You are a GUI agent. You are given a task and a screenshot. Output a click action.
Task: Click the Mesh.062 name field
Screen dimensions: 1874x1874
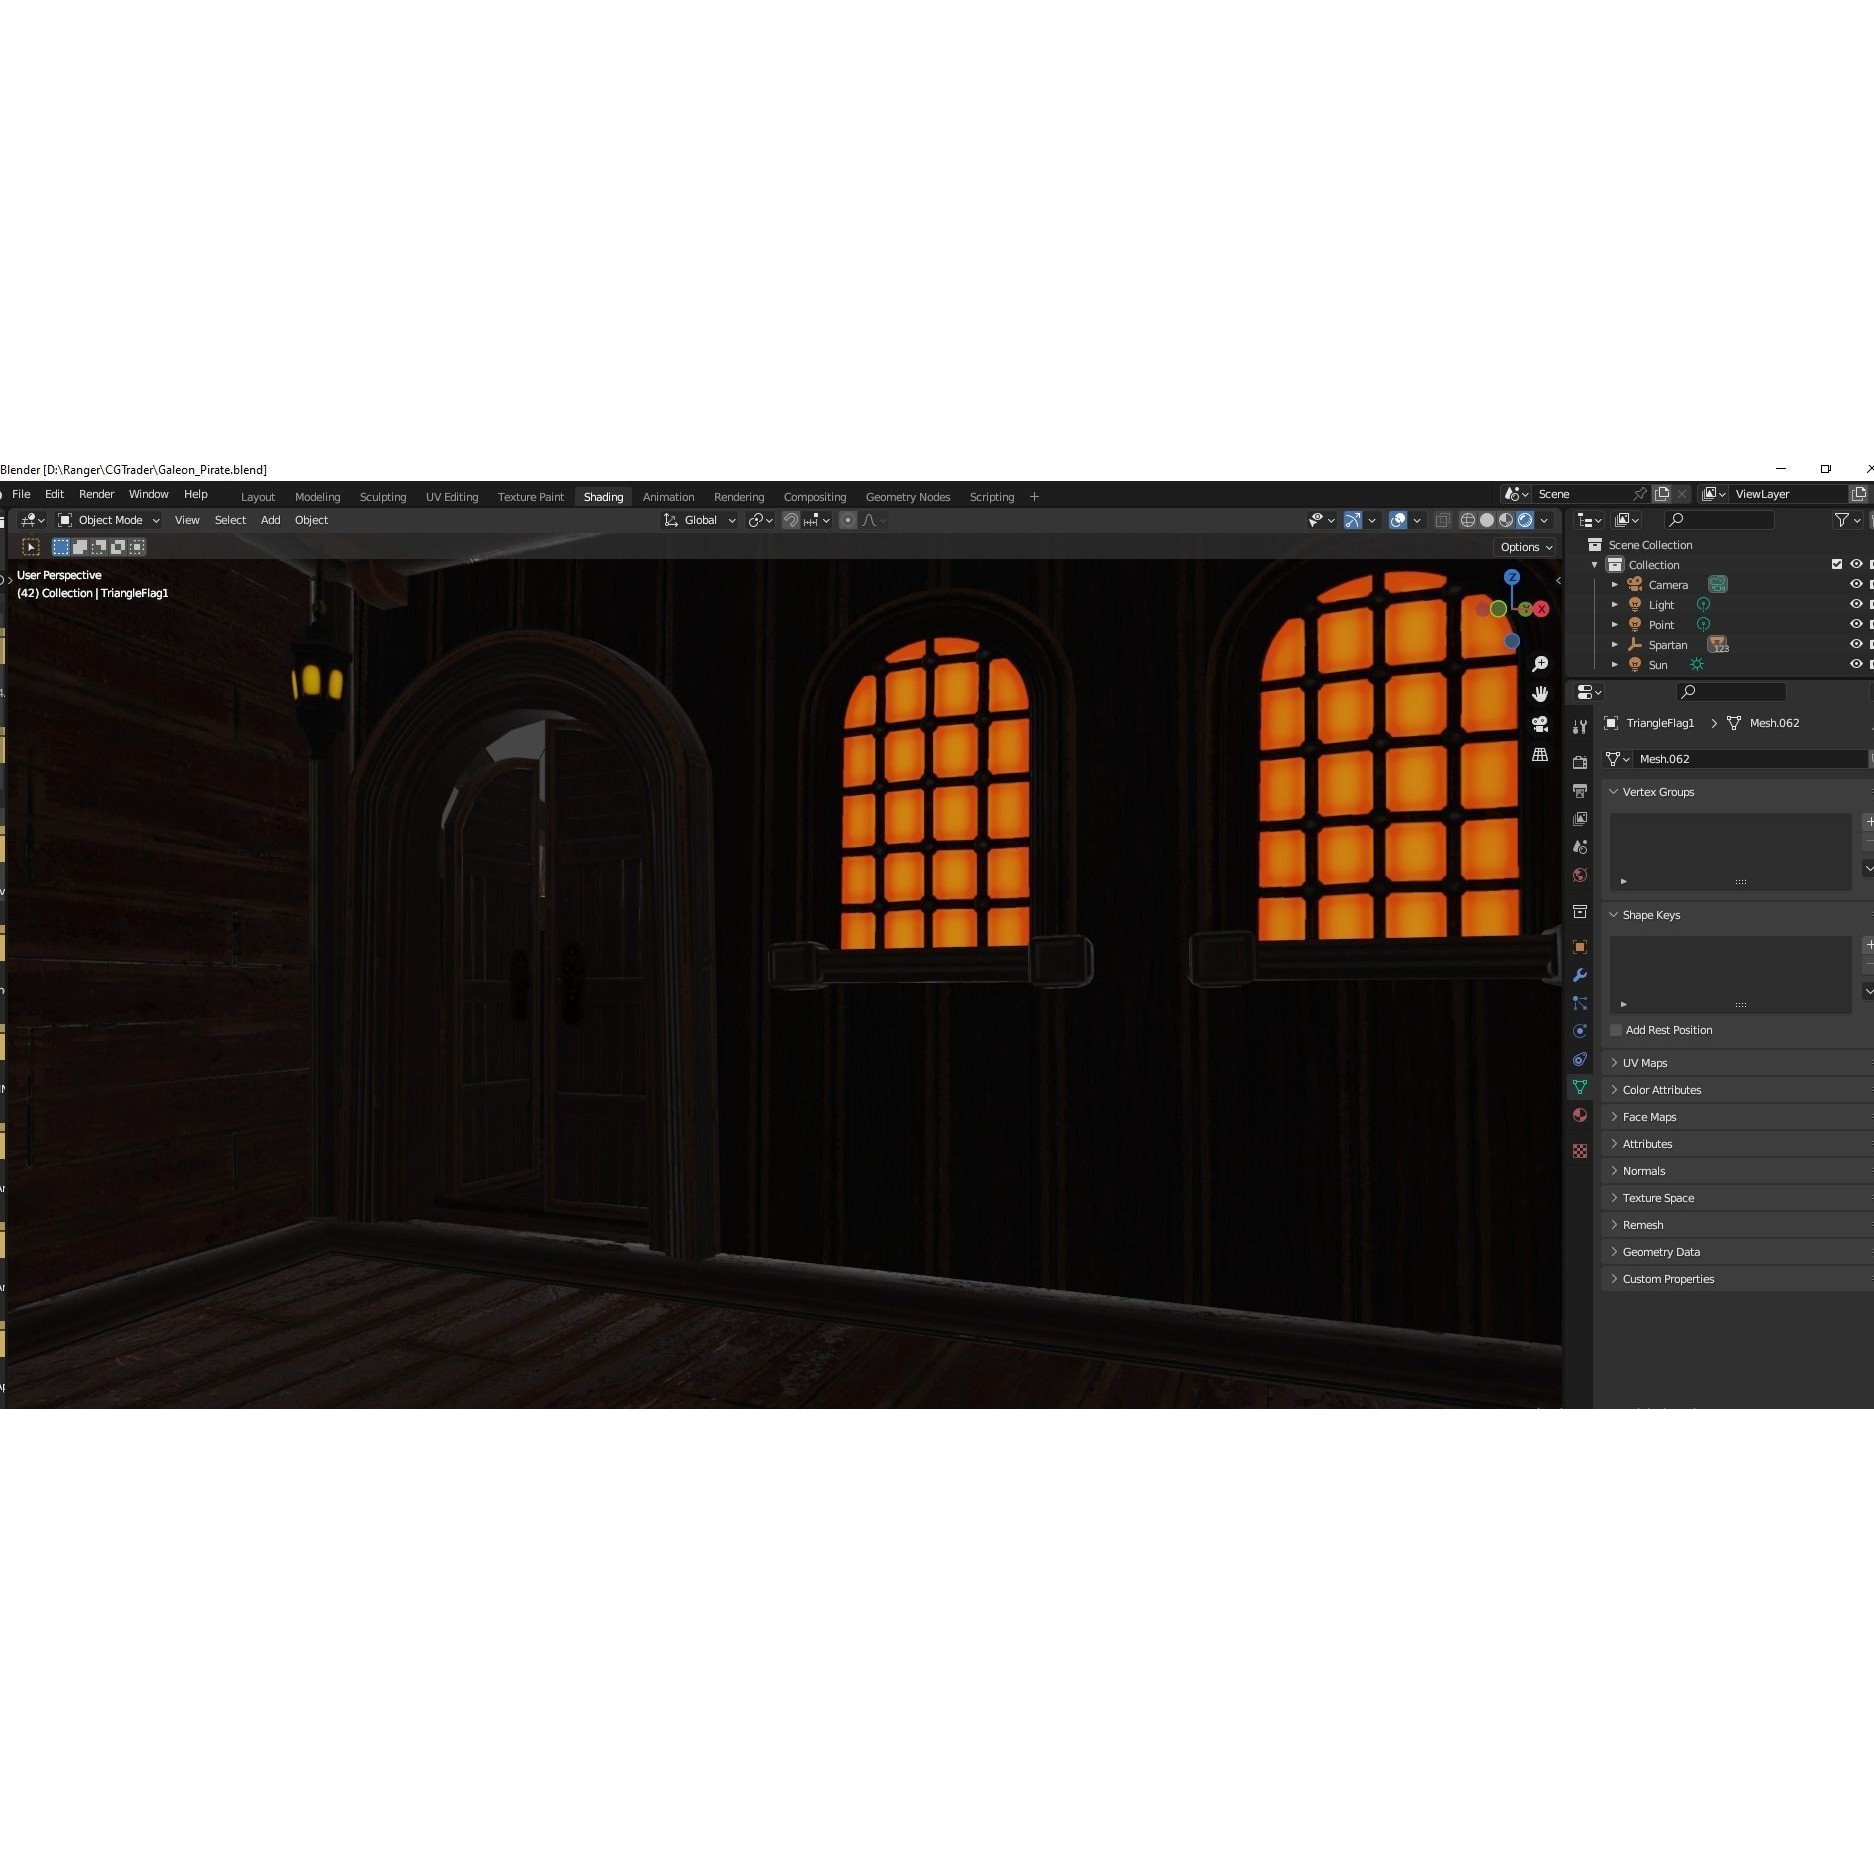pyautogui.click(x=1750, y=758)
